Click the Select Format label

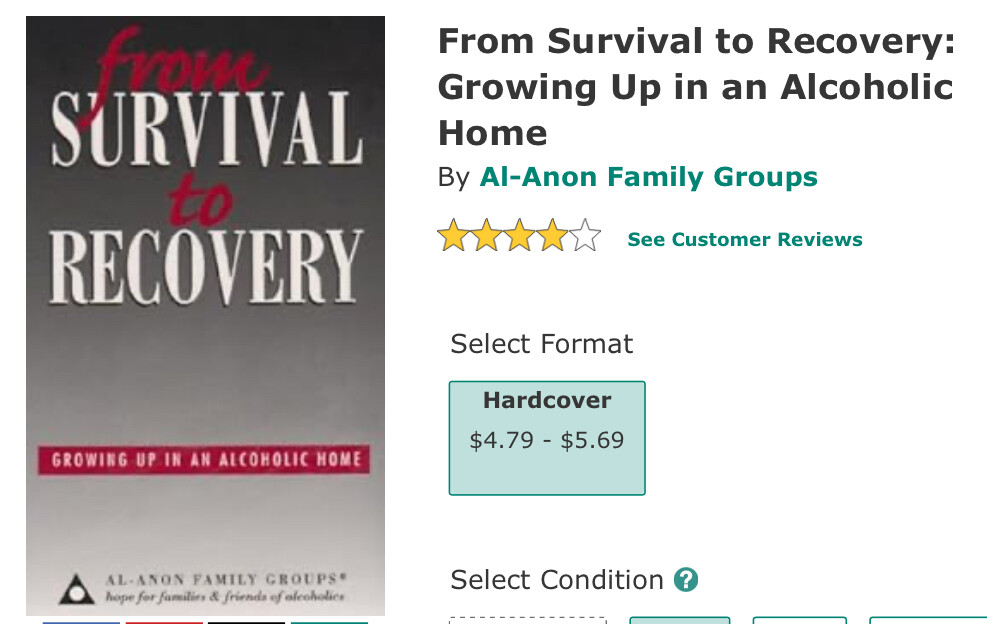coord(541,344)
